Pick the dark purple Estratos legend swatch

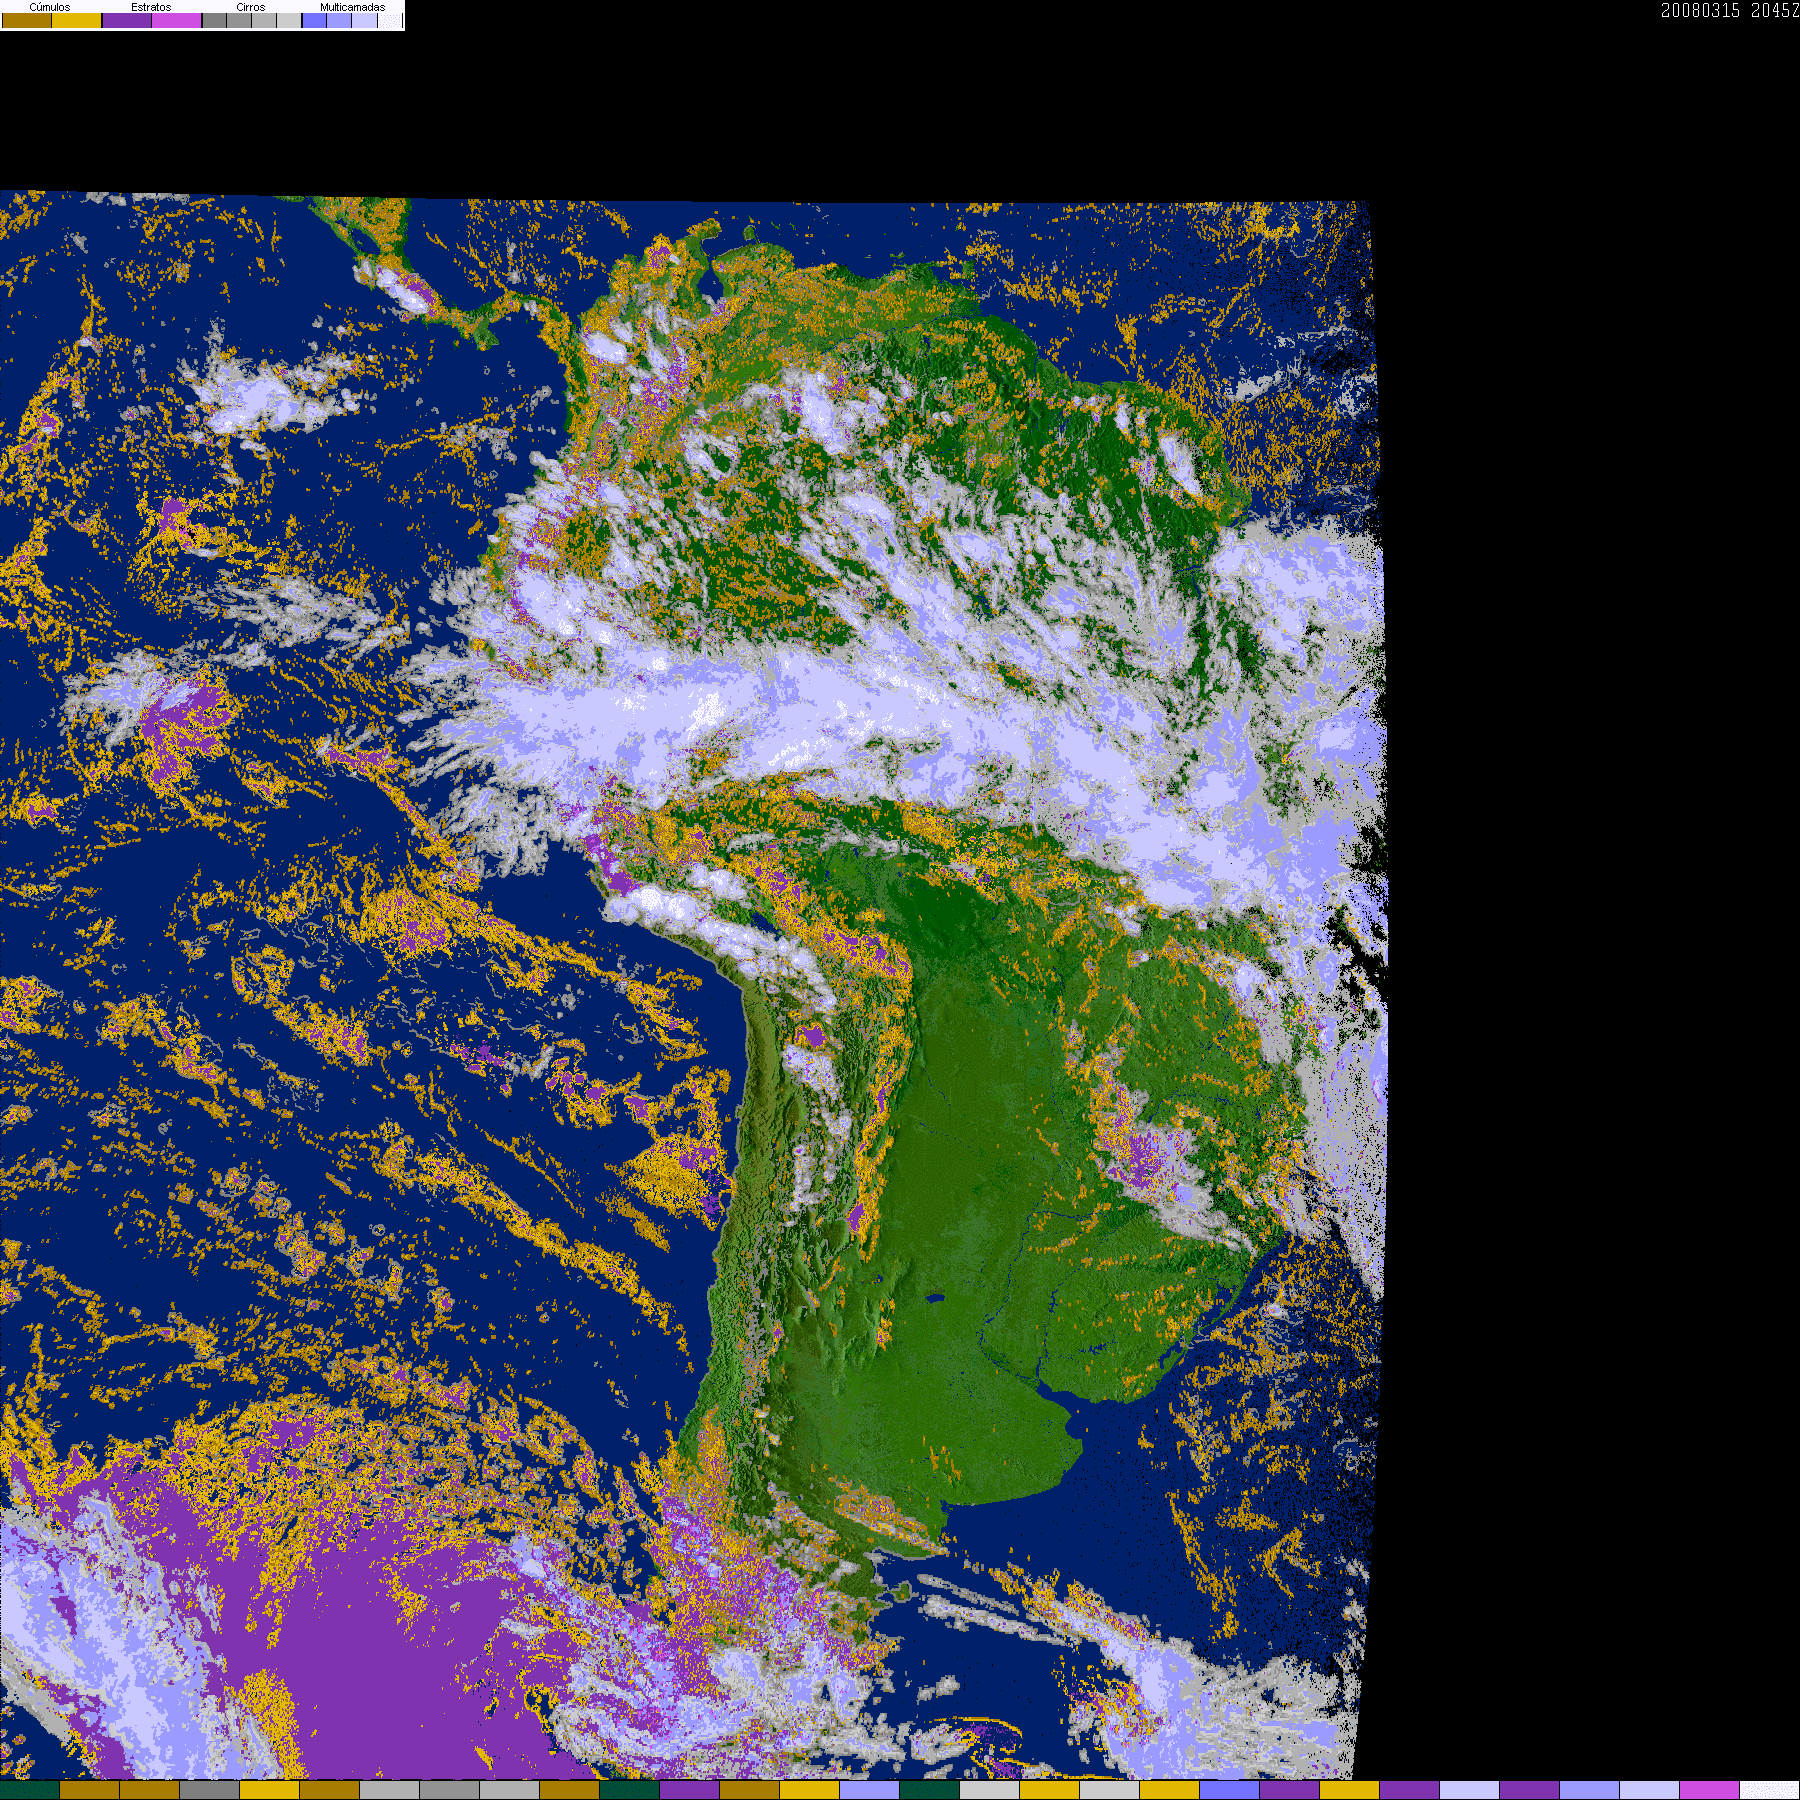pyautogui.click(x=127, y=20)
